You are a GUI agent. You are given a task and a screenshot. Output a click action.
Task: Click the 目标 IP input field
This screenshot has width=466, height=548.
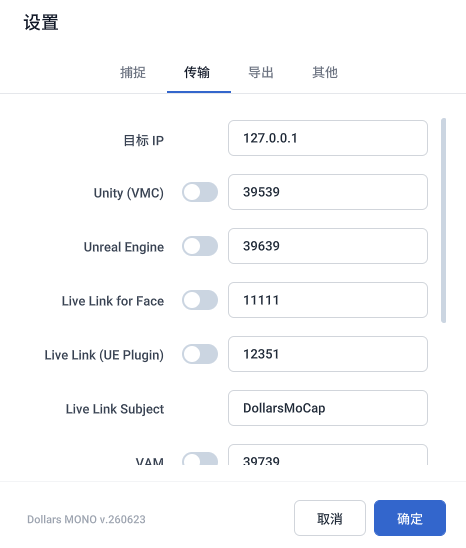point(328,138)
